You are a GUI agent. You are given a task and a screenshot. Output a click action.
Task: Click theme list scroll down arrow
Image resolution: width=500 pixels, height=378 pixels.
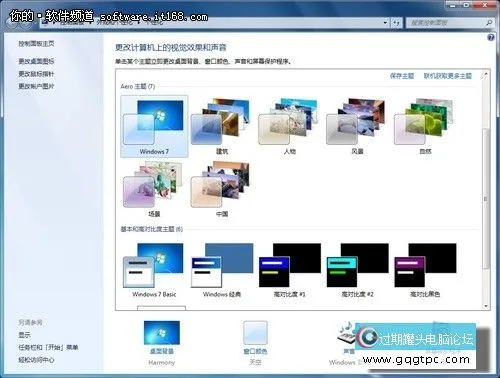click(486, 306)
